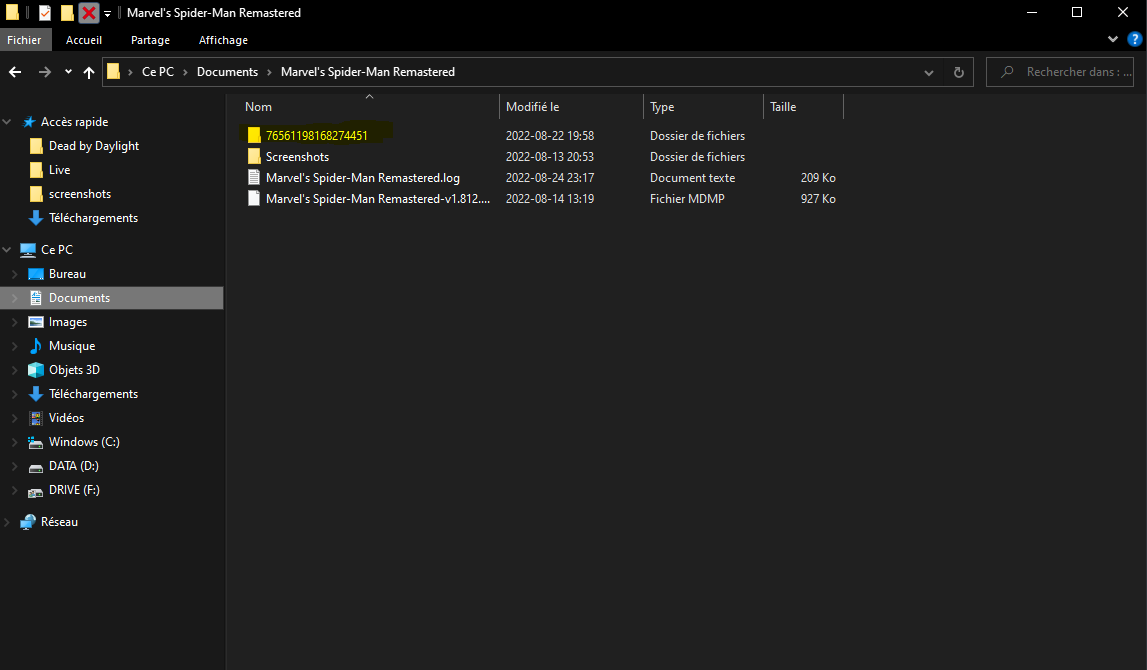1147x670 pixels.
Task: Open the Live quick access folder
Action: (59, 170)
